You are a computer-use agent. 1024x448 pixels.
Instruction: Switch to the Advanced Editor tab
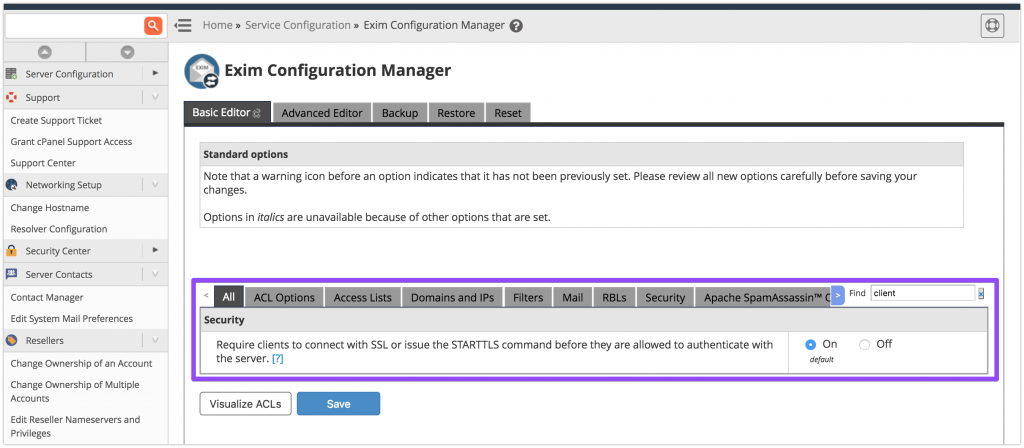point(321,113)
